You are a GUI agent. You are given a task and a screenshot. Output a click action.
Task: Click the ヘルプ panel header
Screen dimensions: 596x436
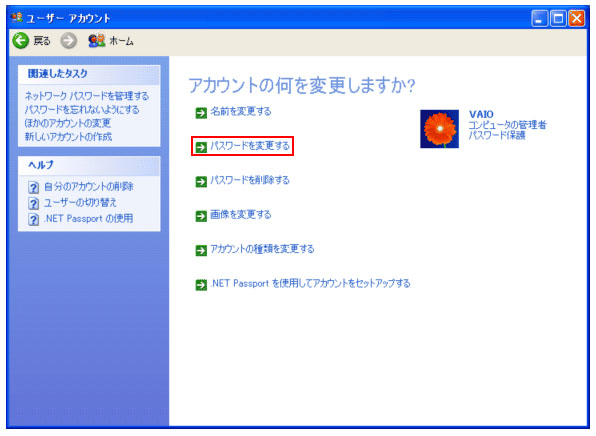89,166
